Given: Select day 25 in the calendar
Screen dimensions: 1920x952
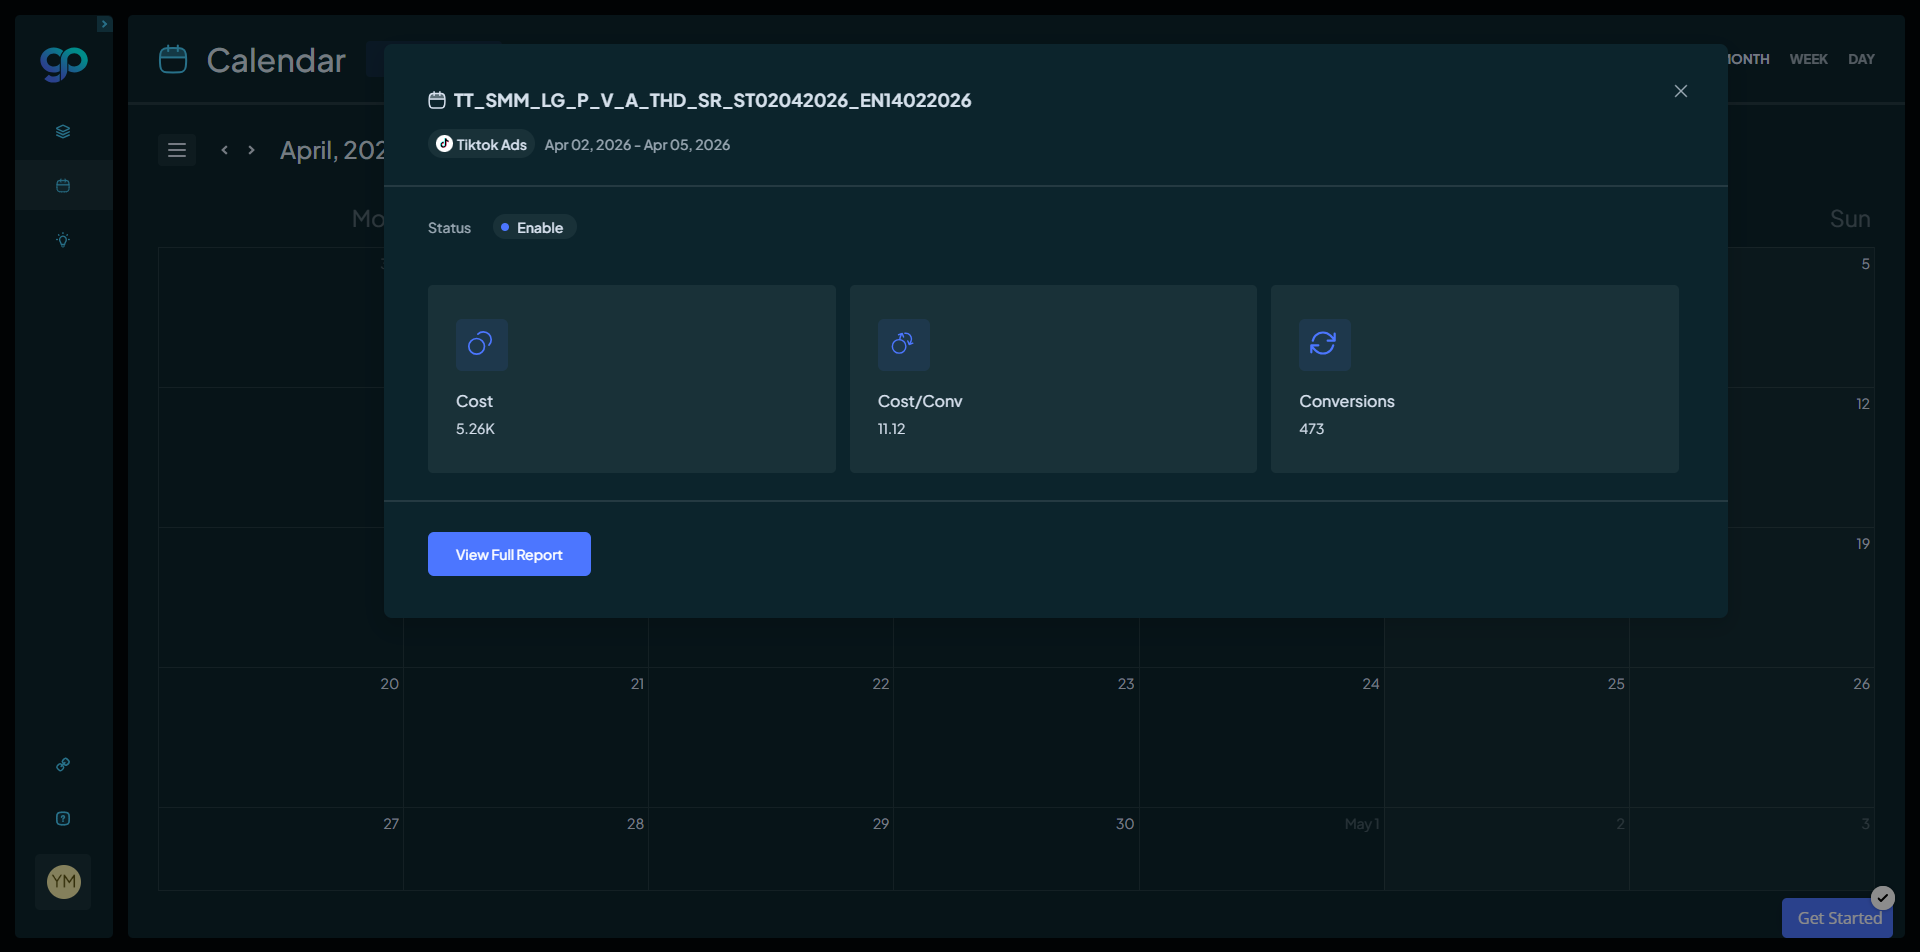Looking at the screenshot, I should 1507,738.
